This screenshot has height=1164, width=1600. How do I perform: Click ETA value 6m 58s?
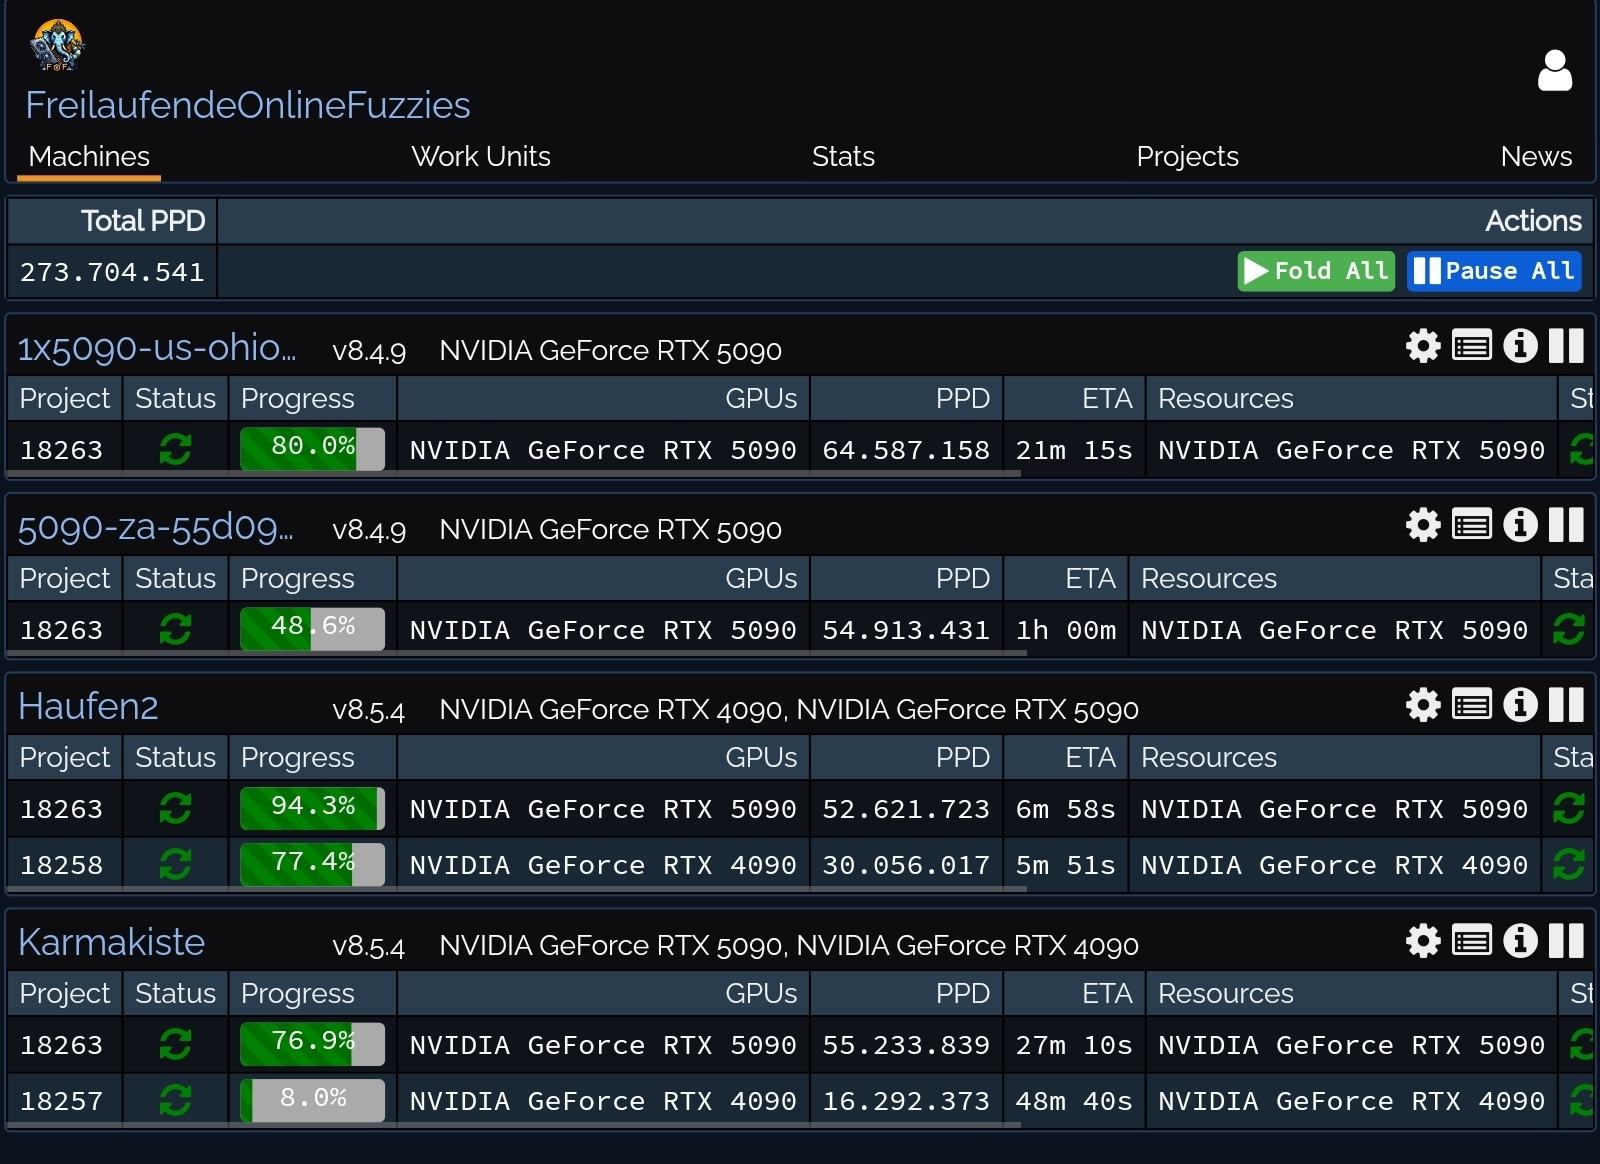1066,809
